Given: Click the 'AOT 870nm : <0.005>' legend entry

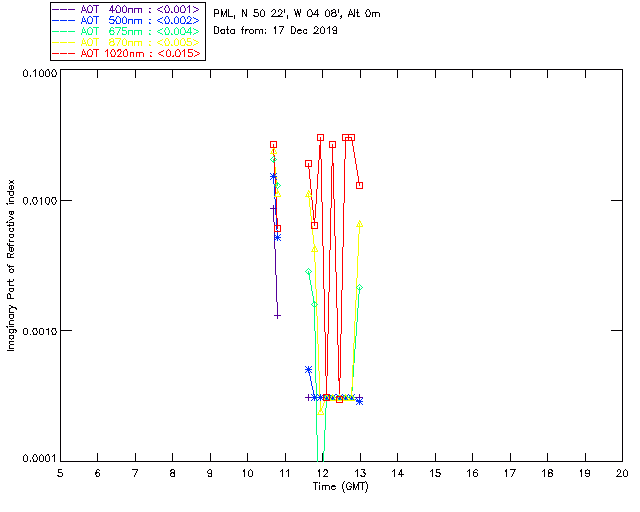Looking at the screenshot, I should click(127, 42).
